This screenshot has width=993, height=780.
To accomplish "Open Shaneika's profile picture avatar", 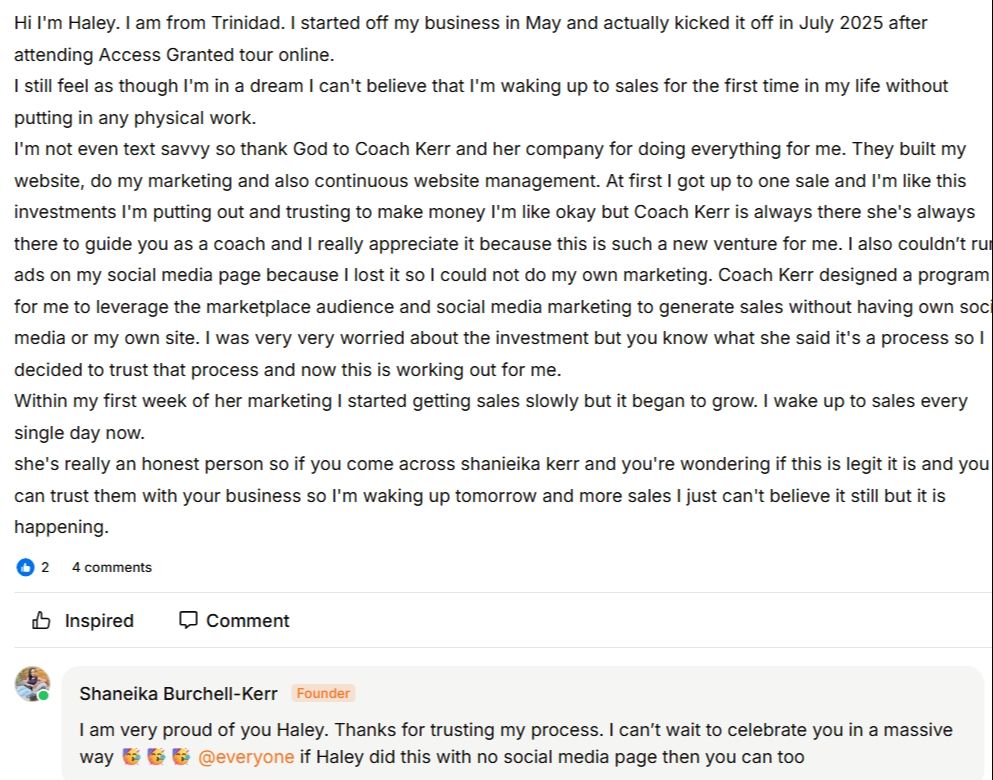I will (x=32, y=684).
